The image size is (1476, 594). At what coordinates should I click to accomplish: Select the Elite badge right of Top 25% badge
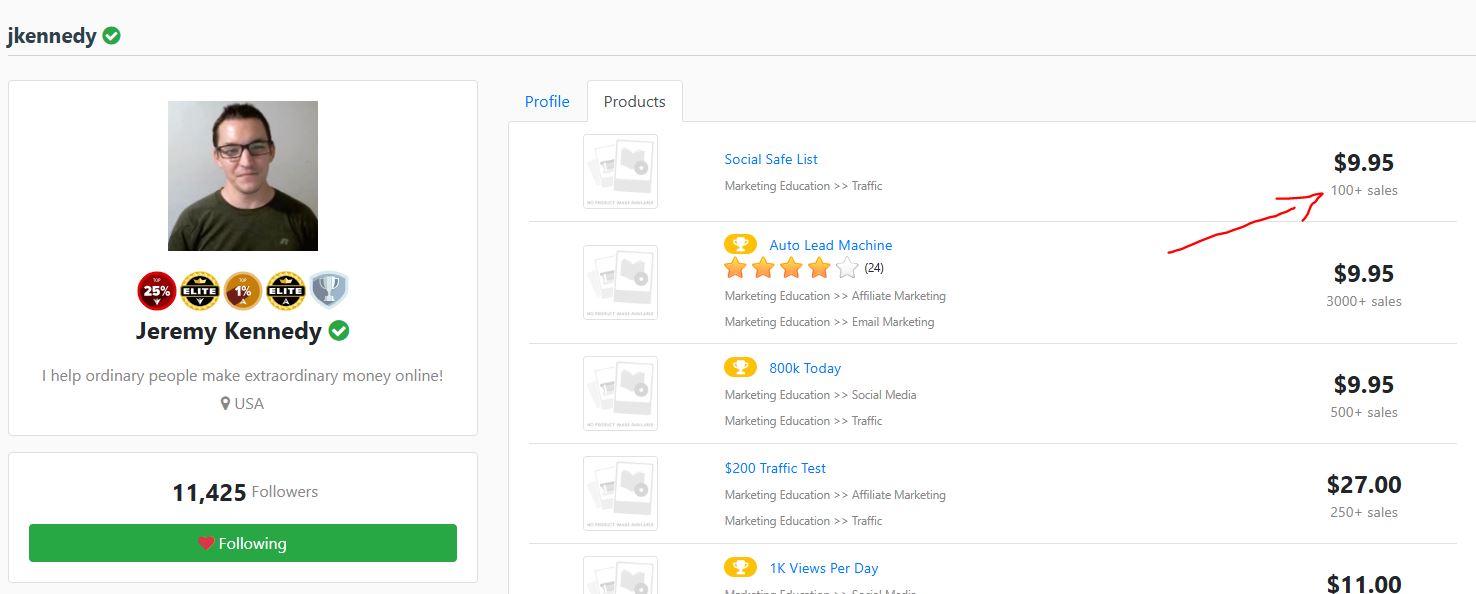pyautogui.click(x=200, y=290)
